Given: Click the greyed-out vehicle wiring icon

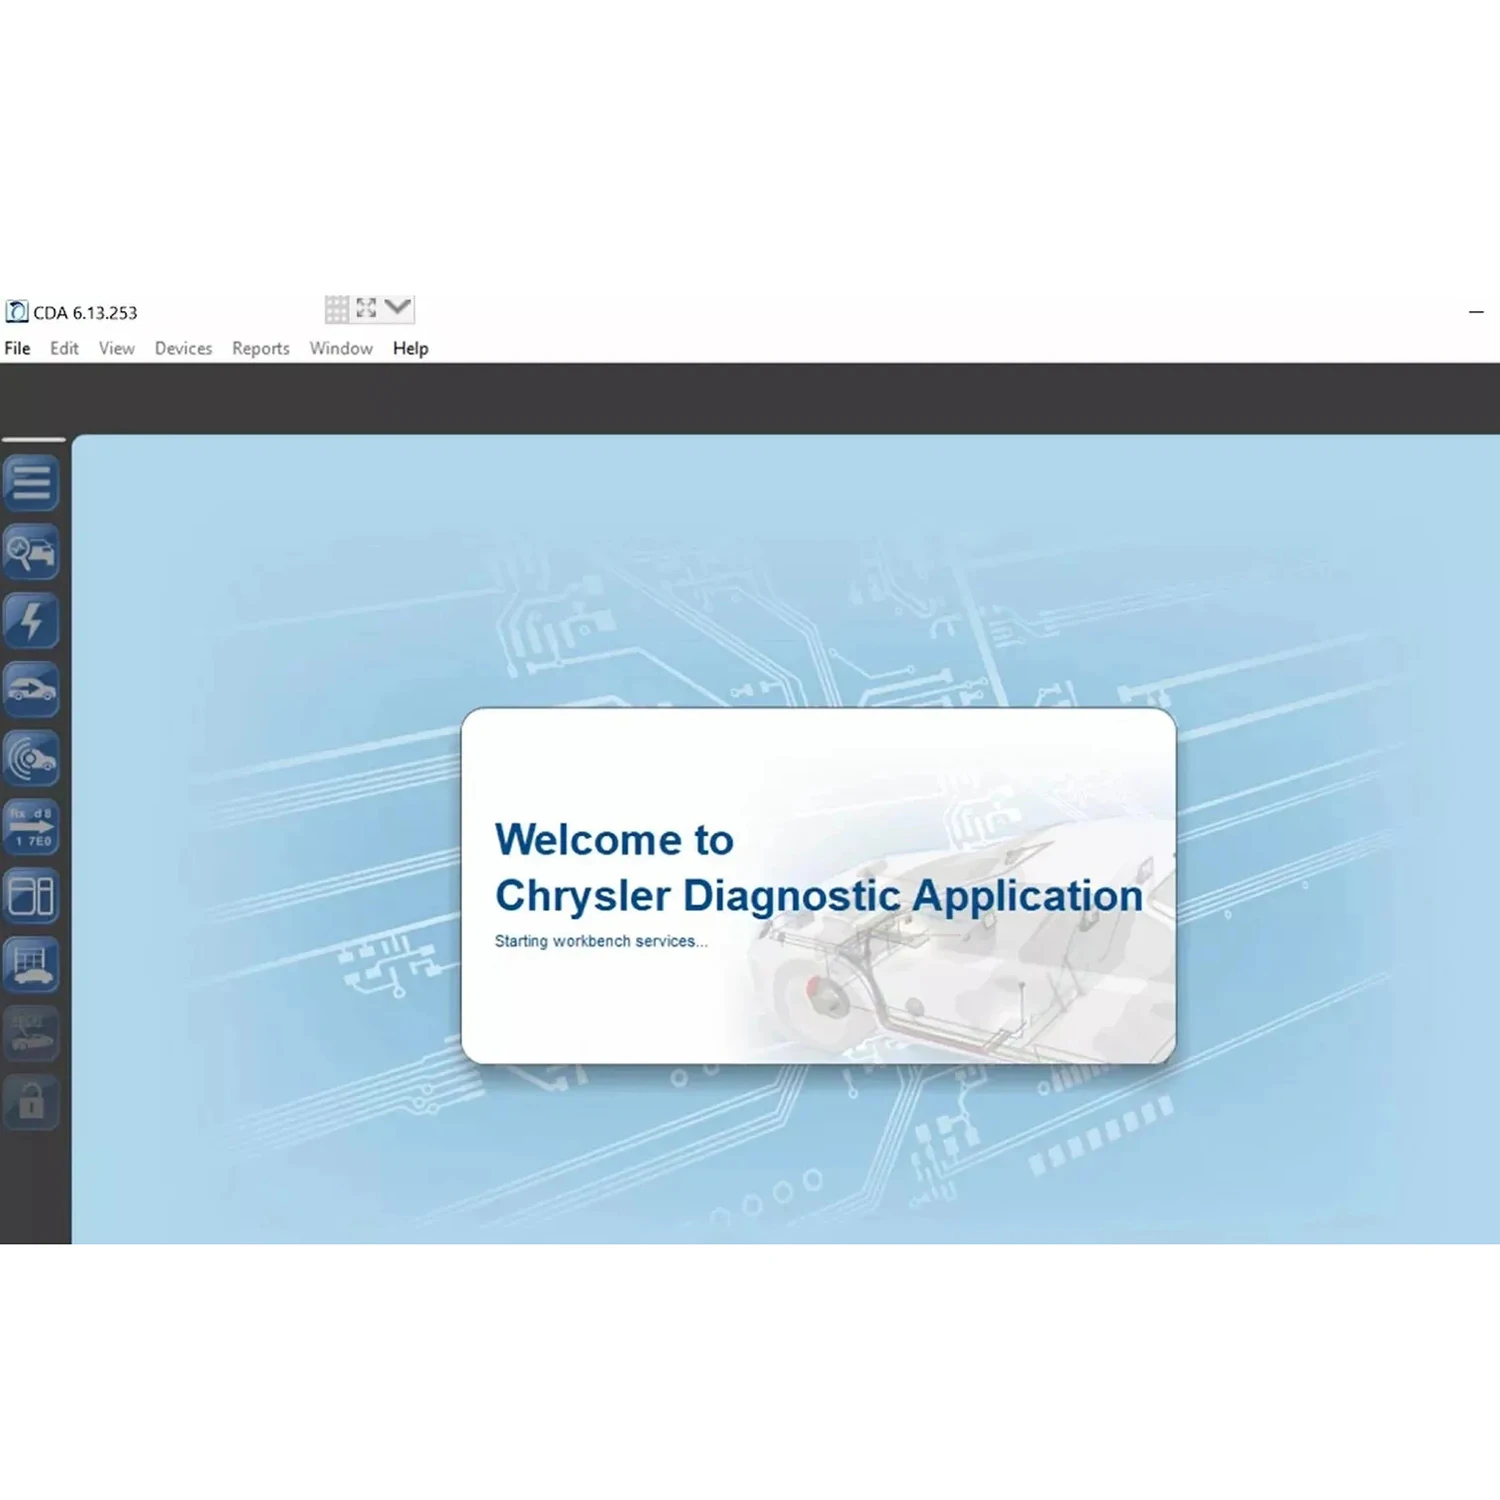Looking at the screenshot, I should click(31, 1034).
